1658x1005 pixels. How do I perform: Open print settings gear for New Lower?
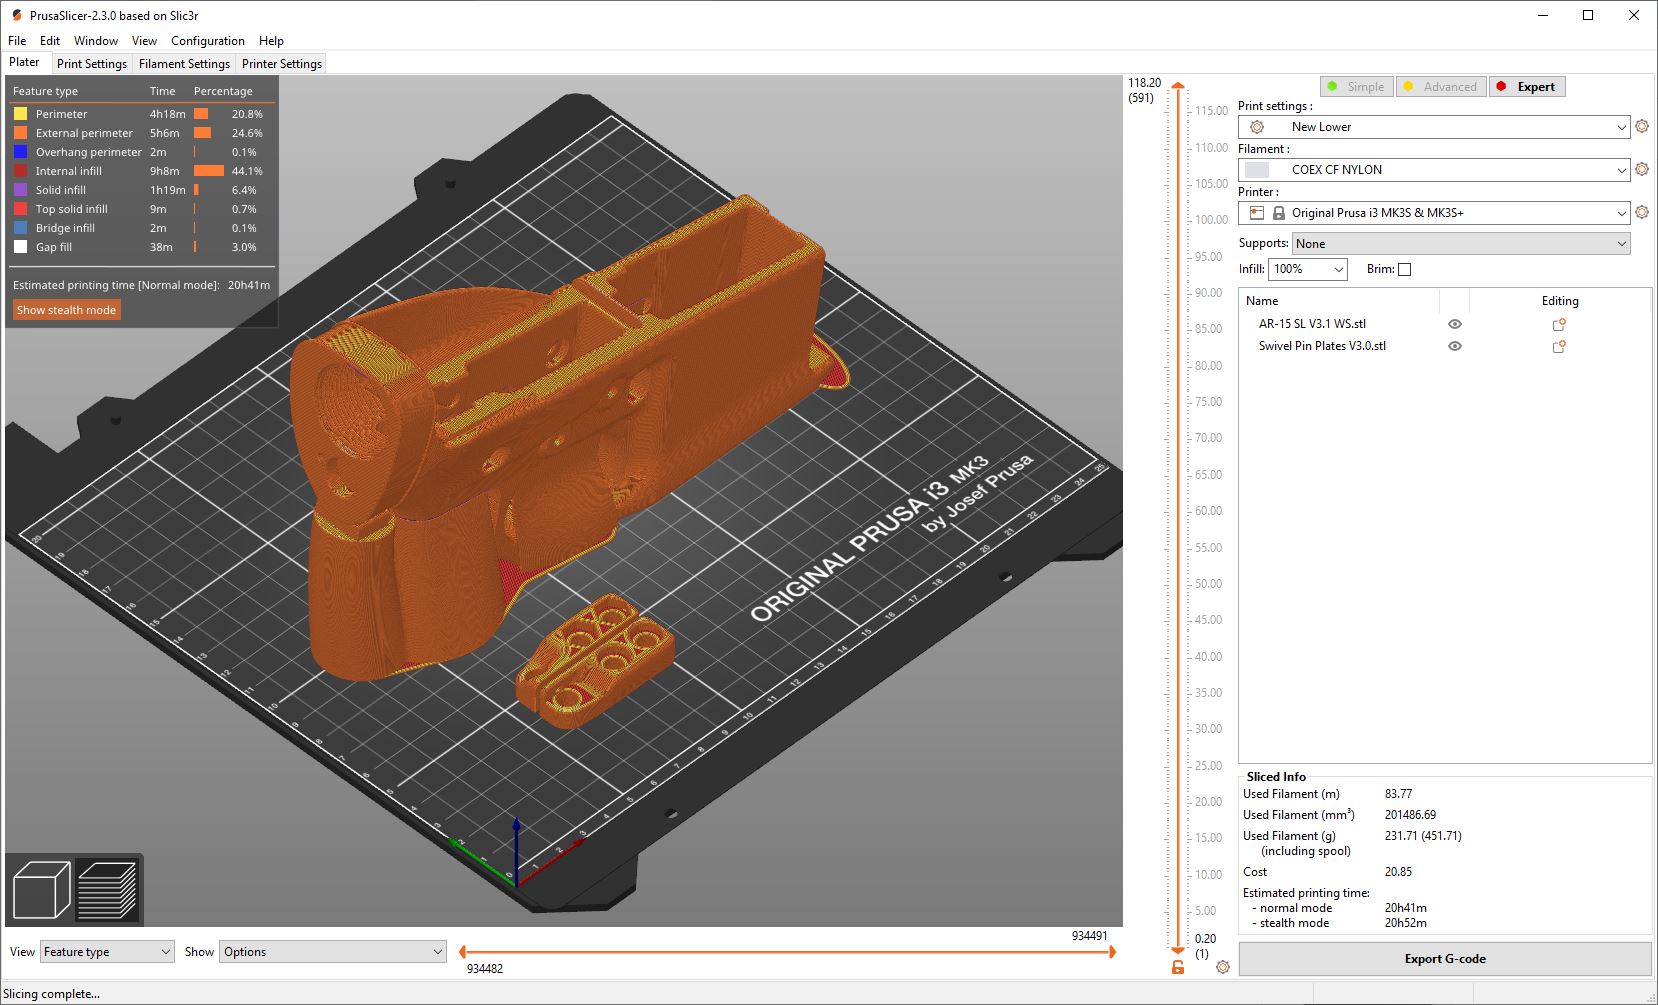[x=1641, y=127]
